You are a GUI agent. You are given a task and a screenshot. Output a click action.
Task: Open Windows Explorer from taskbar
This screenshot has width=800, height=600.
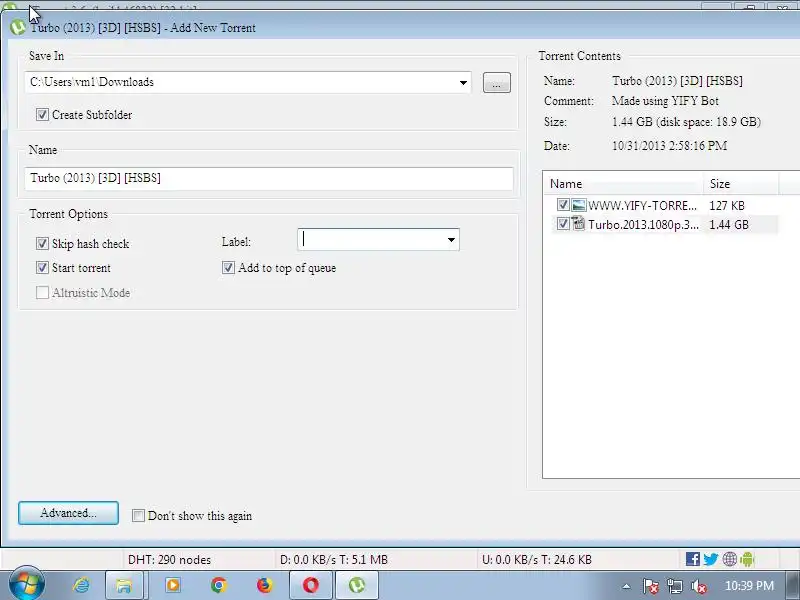pos(124,585)
